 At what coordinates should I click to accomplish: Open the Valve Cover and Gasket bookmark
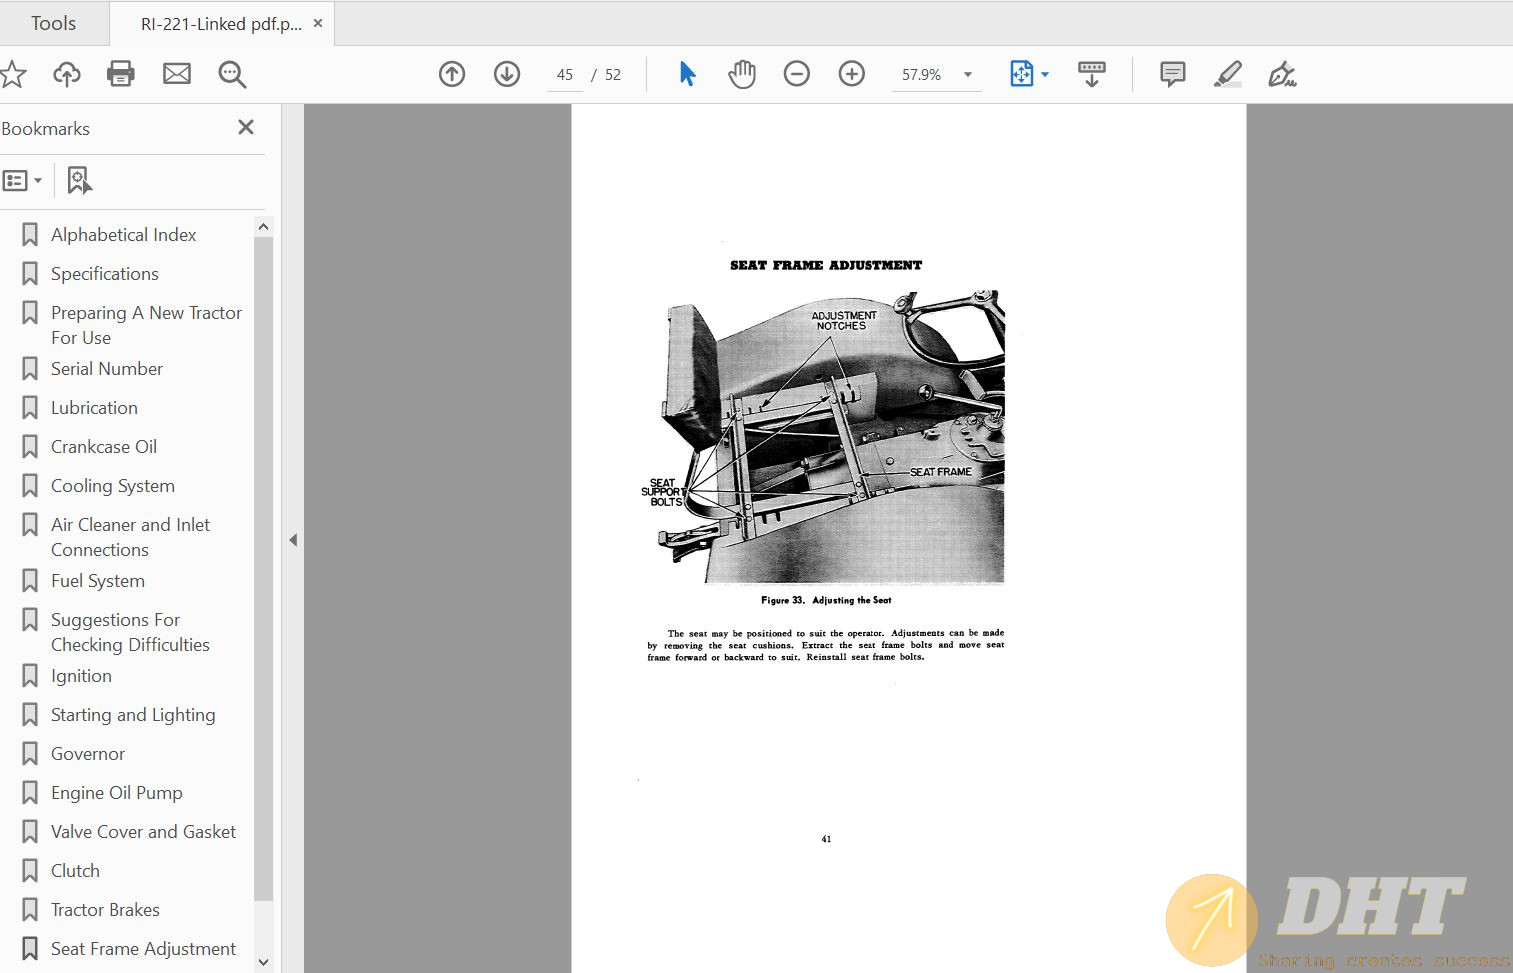(x=143, y=832)
